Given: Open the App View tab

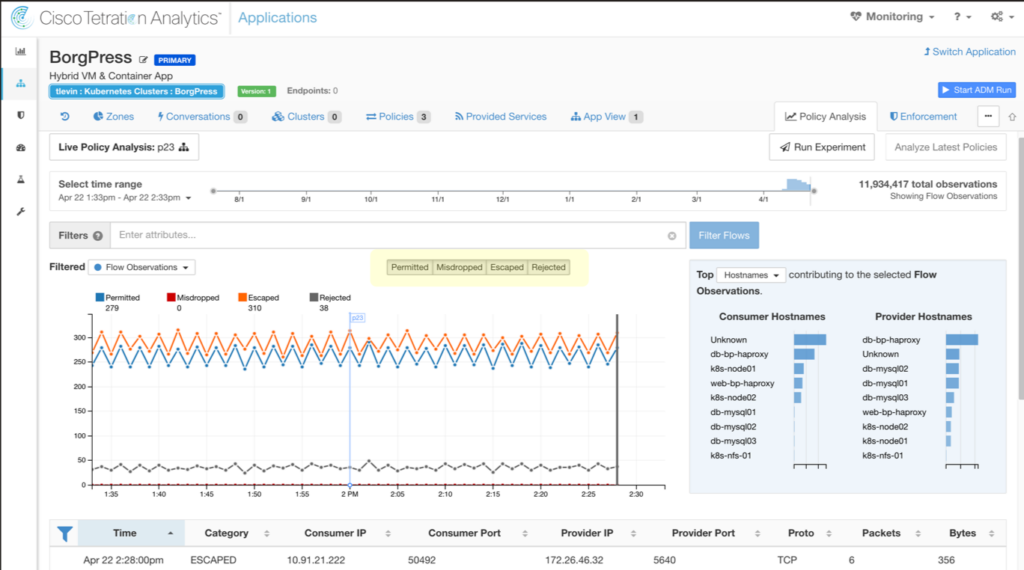Looking at the screenshot, I should tap(607, 116).
